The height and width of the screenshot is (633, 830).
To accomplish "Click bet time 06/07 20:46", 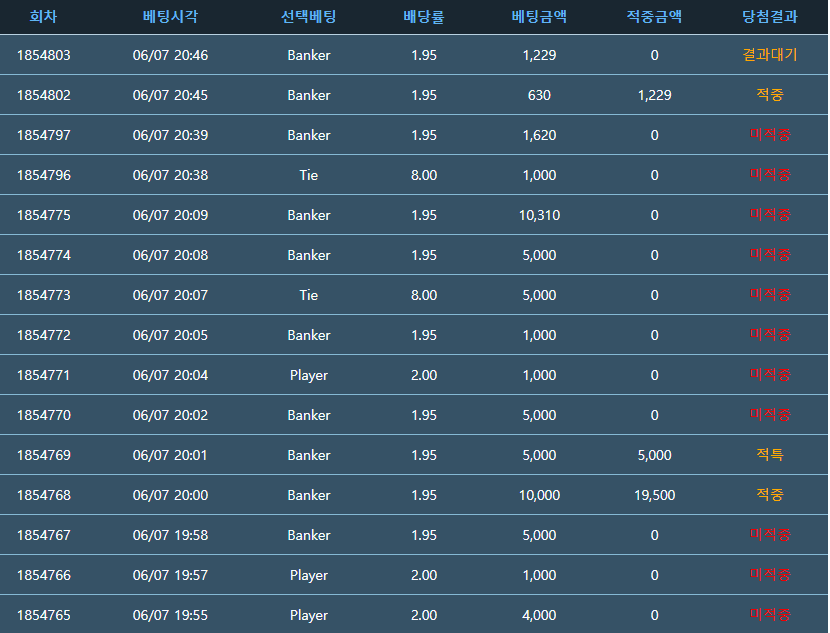I will [170, 55].
